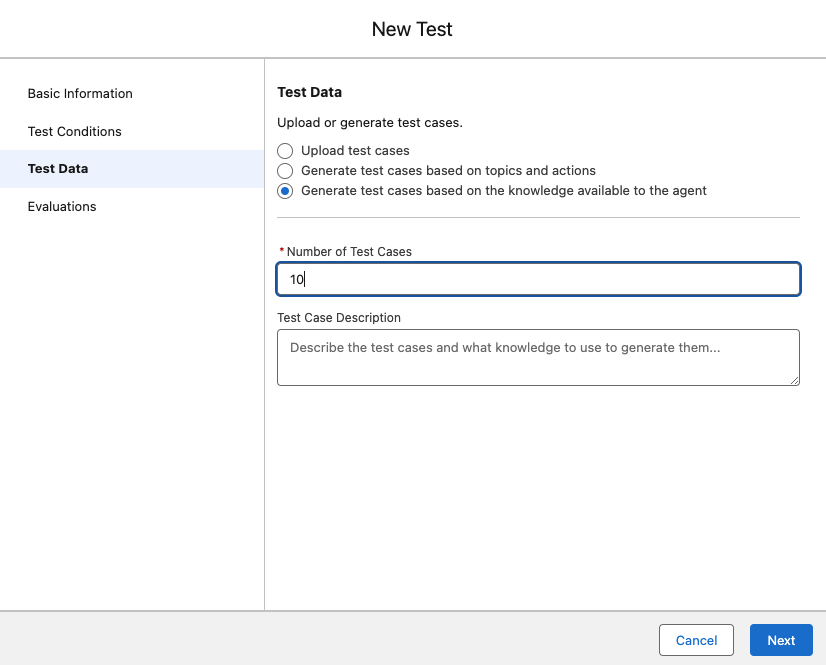Cancel the New Test dialog
Viewport: 826px width, 665px height.
click(696, 640)
